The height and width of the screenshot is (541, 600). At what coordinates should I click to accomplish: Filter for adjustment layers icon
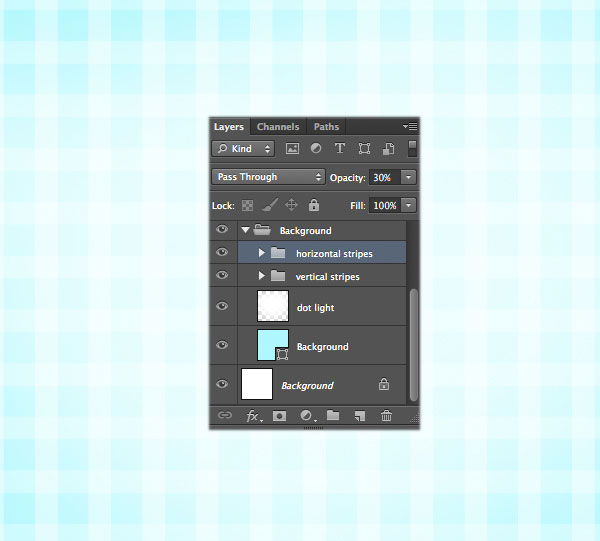point(316,148)
